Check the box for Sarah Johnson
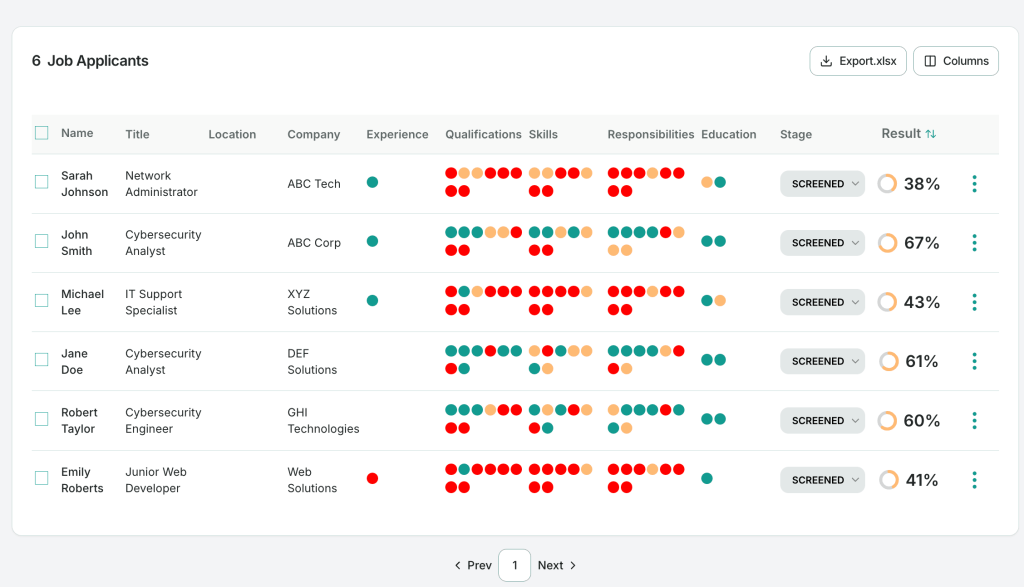Screen dimensions: 1024x587 click(41, 182)
